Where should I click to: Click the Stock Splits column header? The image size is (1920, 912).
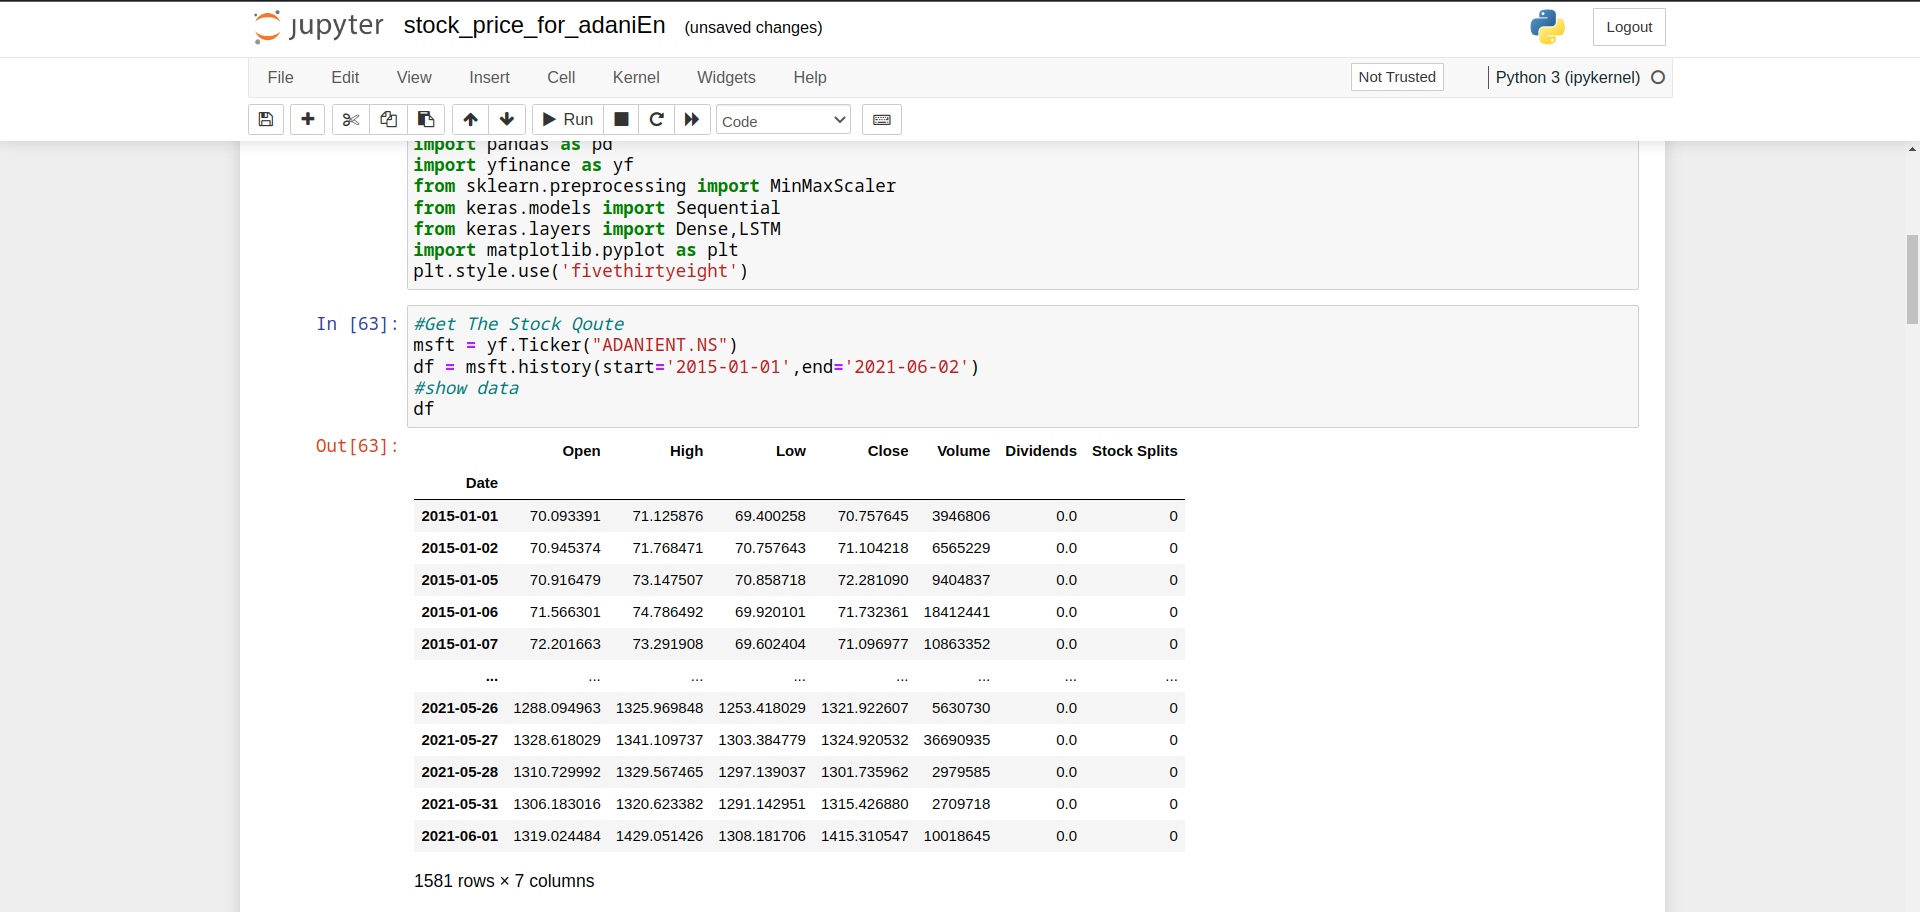[x=1134, y=451]
